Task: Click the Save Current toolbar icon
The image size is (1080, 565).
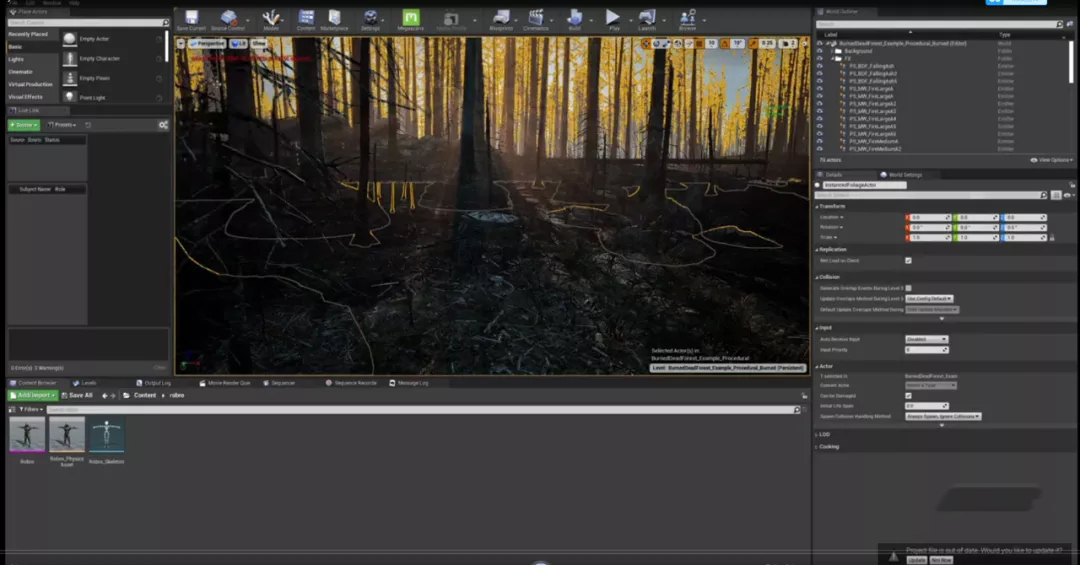Action: click(191, 19)
